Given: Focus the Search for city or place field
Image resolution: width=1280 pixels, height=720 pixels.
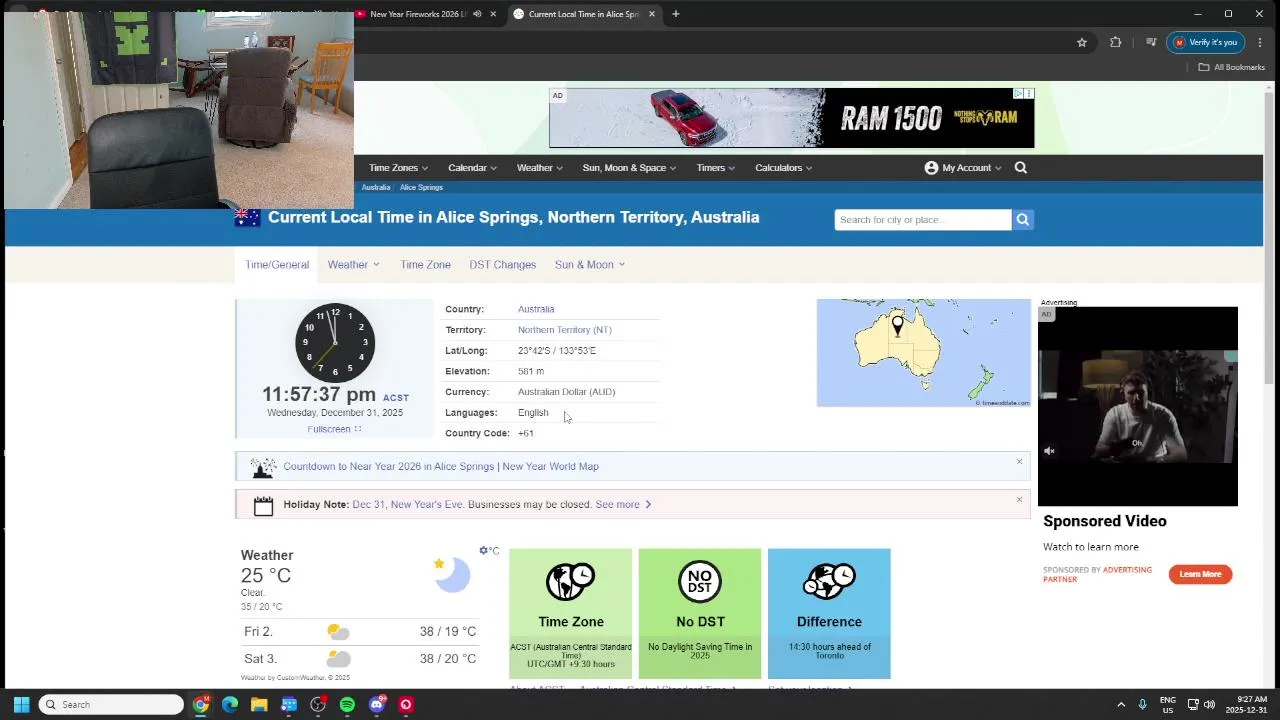Looking at the screenshot, I should tap(923, 220).
